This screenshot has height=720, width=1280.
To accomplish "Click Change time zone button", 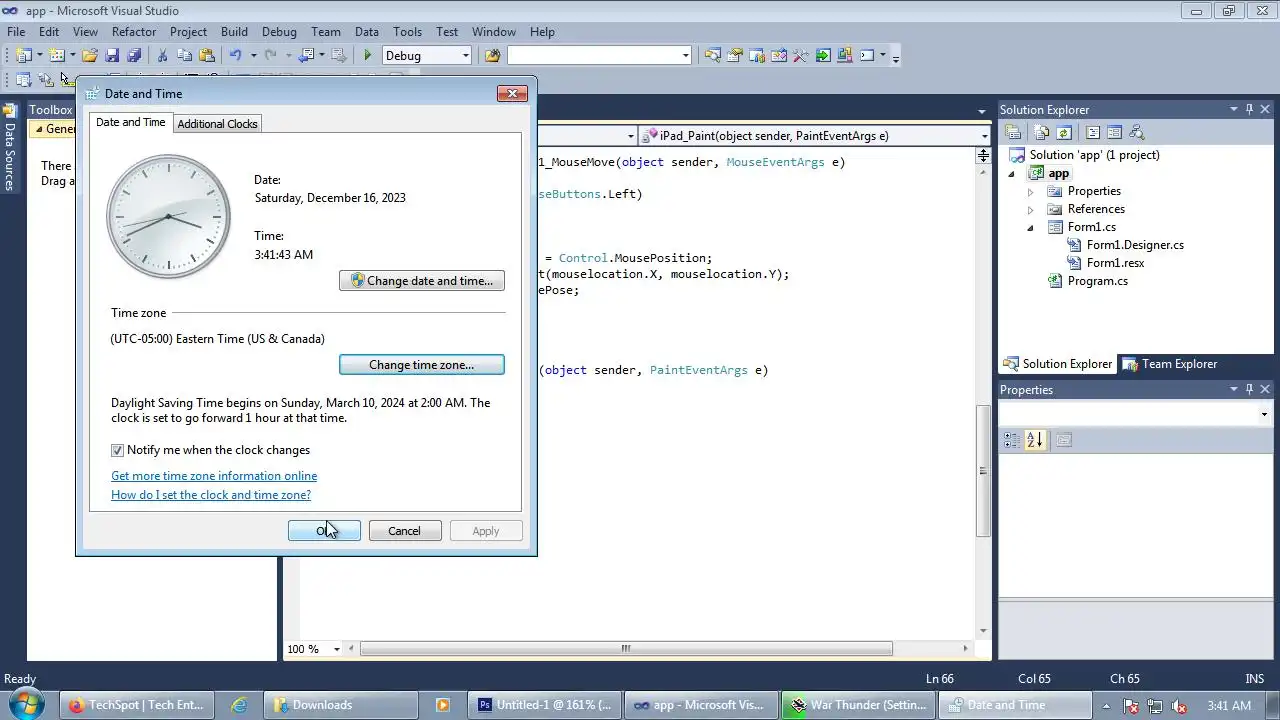I will (x=422, y=365).
